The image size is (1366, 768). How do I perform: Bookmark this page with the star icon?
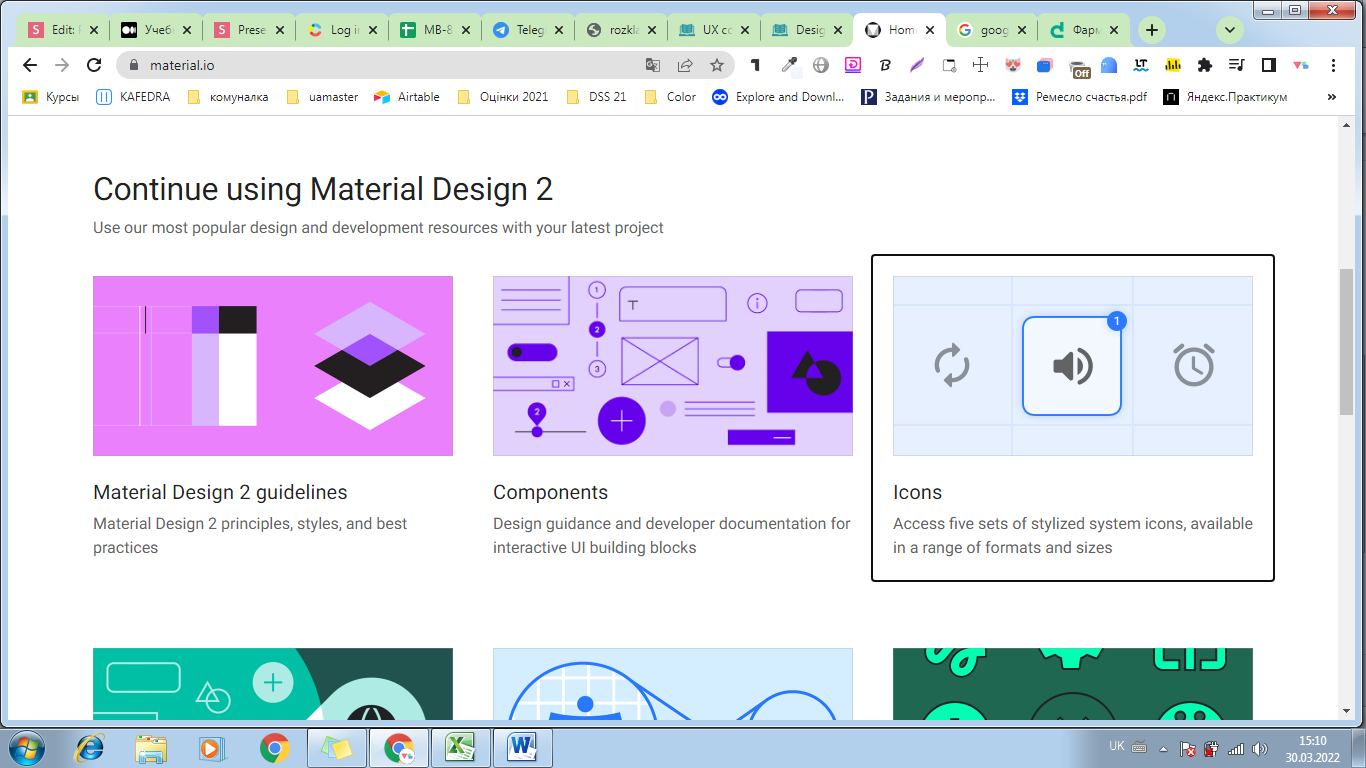pyautogui.click(x=717, y=65)
